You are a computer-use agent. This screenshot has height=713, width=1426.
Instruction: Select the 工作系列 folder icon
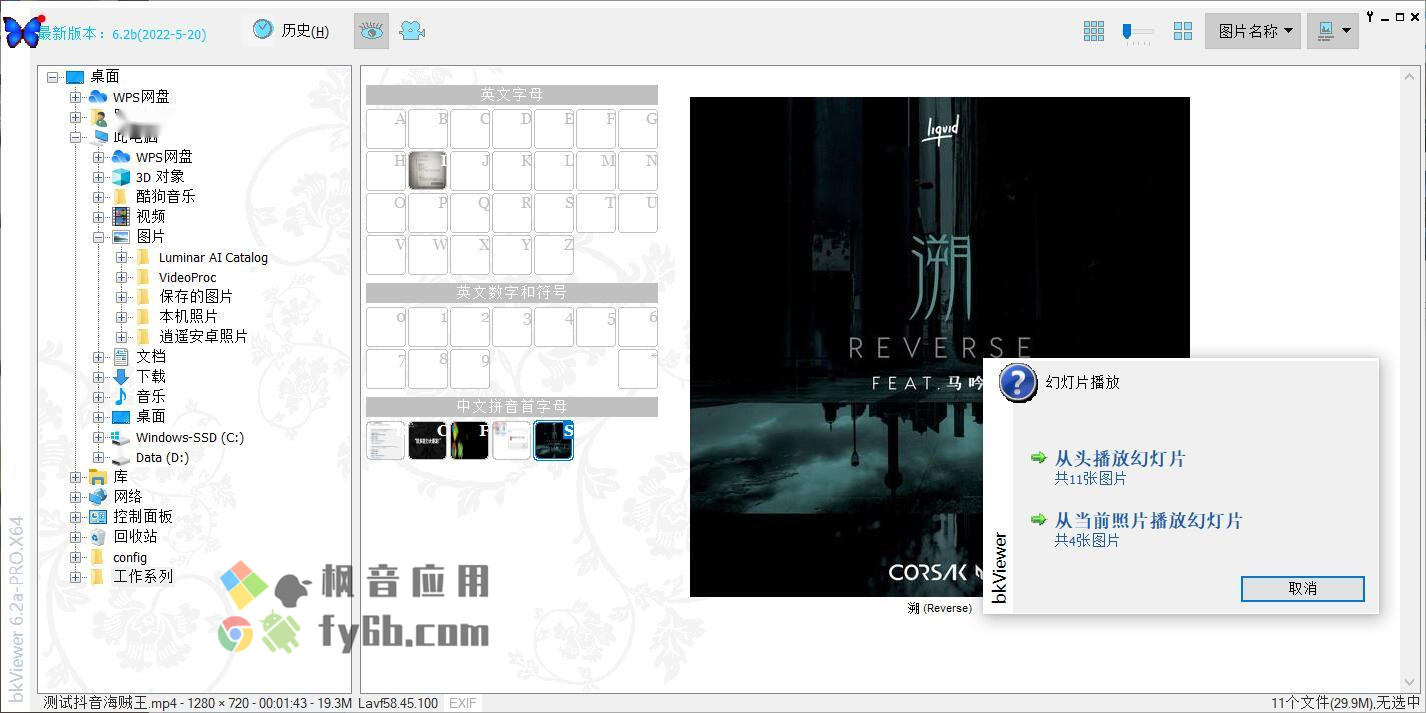click(97, 577)
